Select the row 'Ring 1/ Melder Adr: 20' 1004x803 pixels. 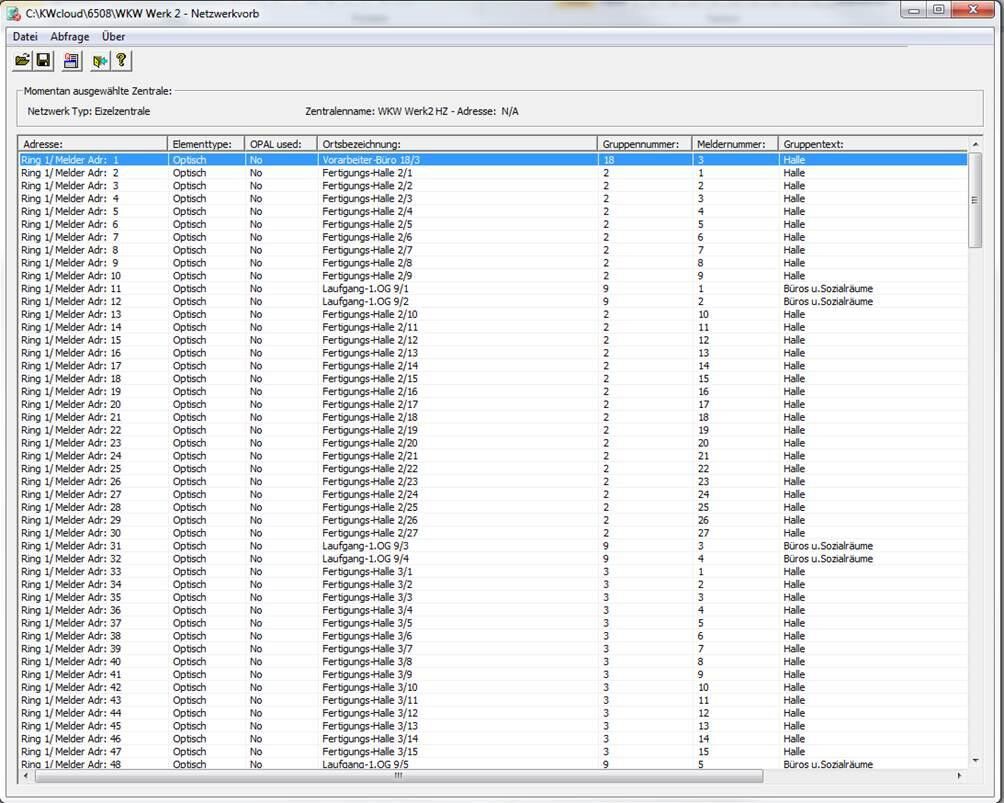click(493, 404)
